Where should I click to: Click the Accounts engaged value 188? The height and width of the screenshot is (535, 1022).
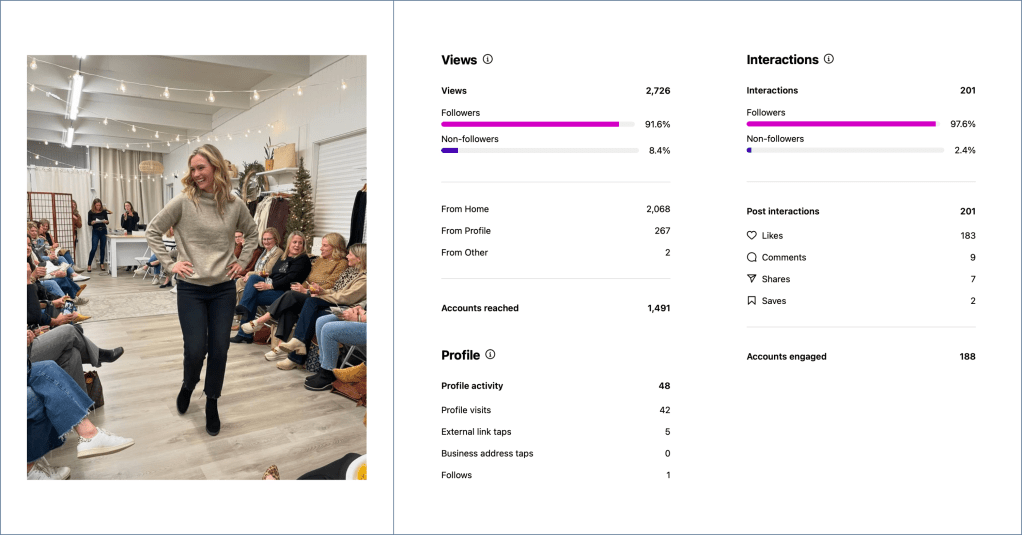pyautogui.click(x=967, y=356)
